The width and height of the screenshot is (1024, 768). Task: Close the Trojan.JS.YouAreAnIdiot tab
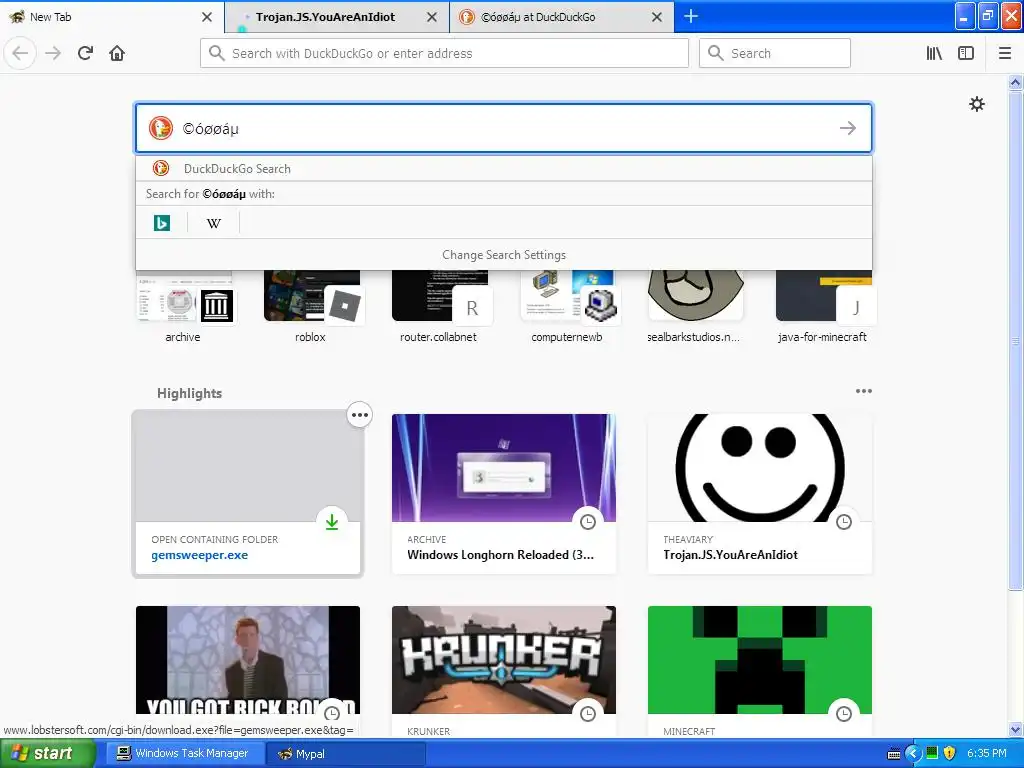(432, 17)
